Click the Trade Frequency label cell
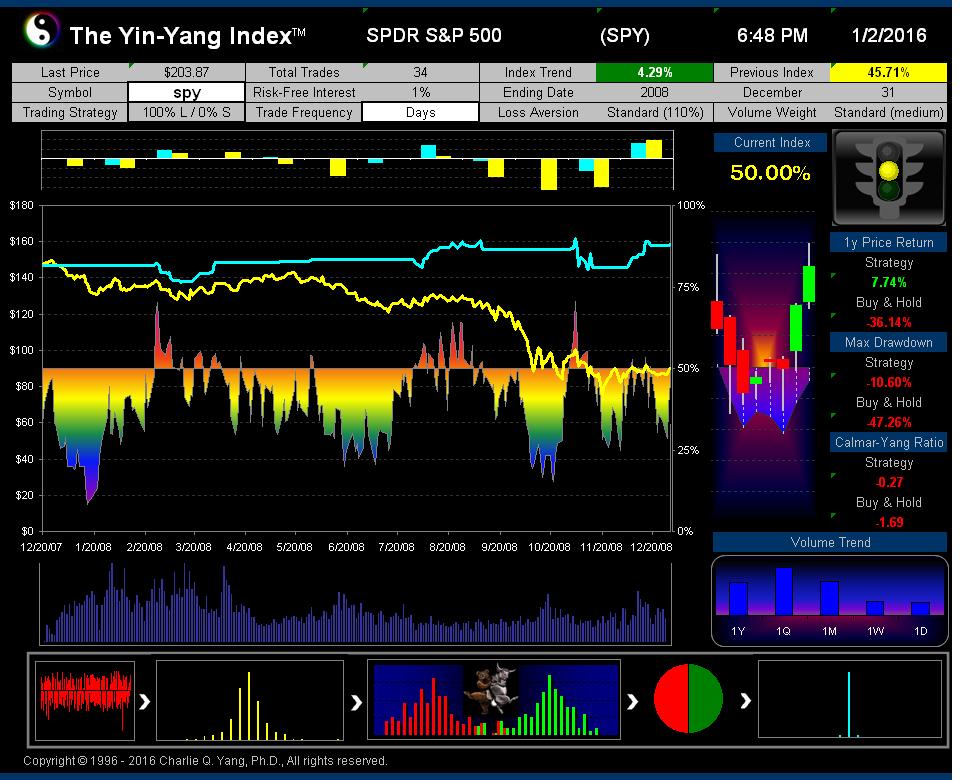 (x=304, y=113)
